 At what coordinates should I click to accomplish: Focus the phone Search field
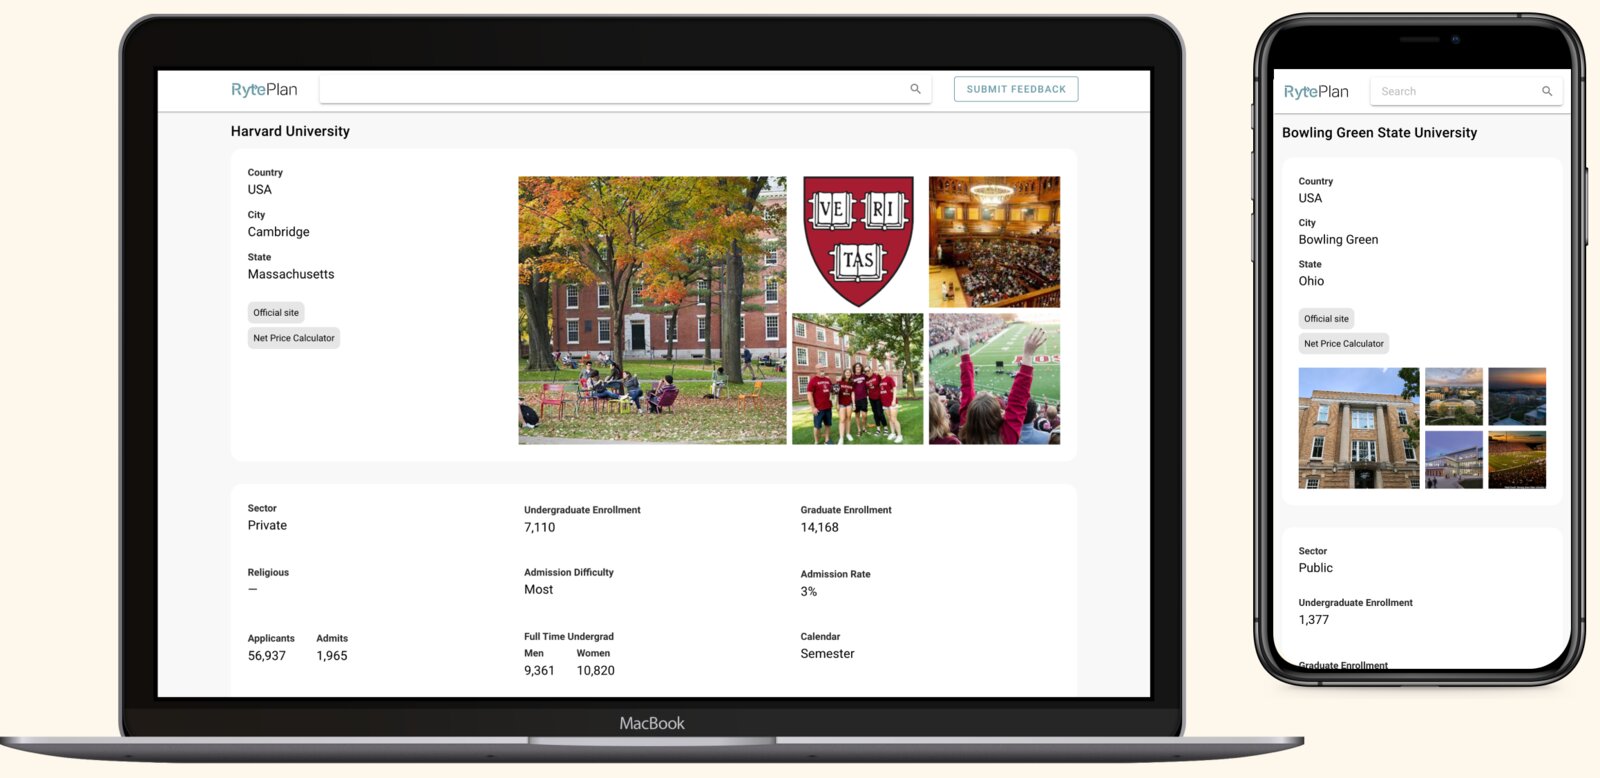click(x=1466, y=91)
